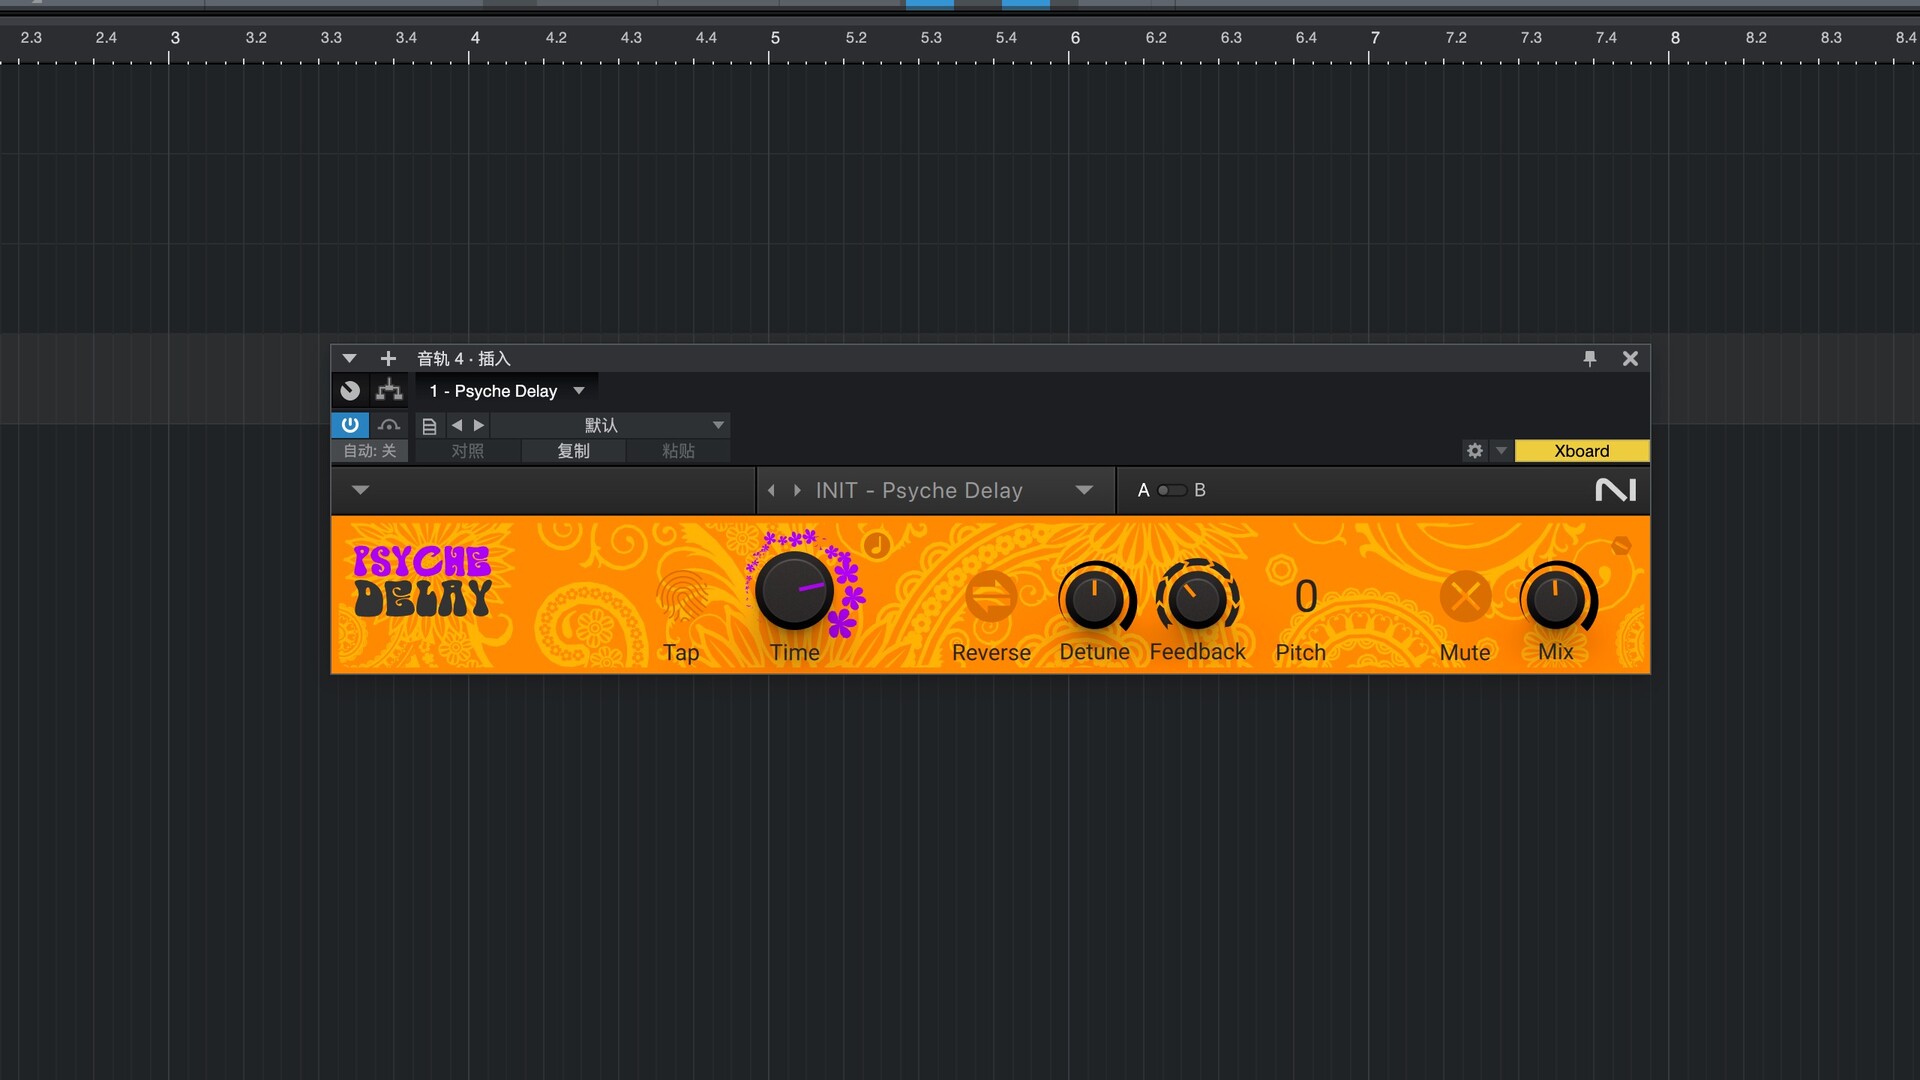Click timeline ruler at bar 7

(1374, 38)
